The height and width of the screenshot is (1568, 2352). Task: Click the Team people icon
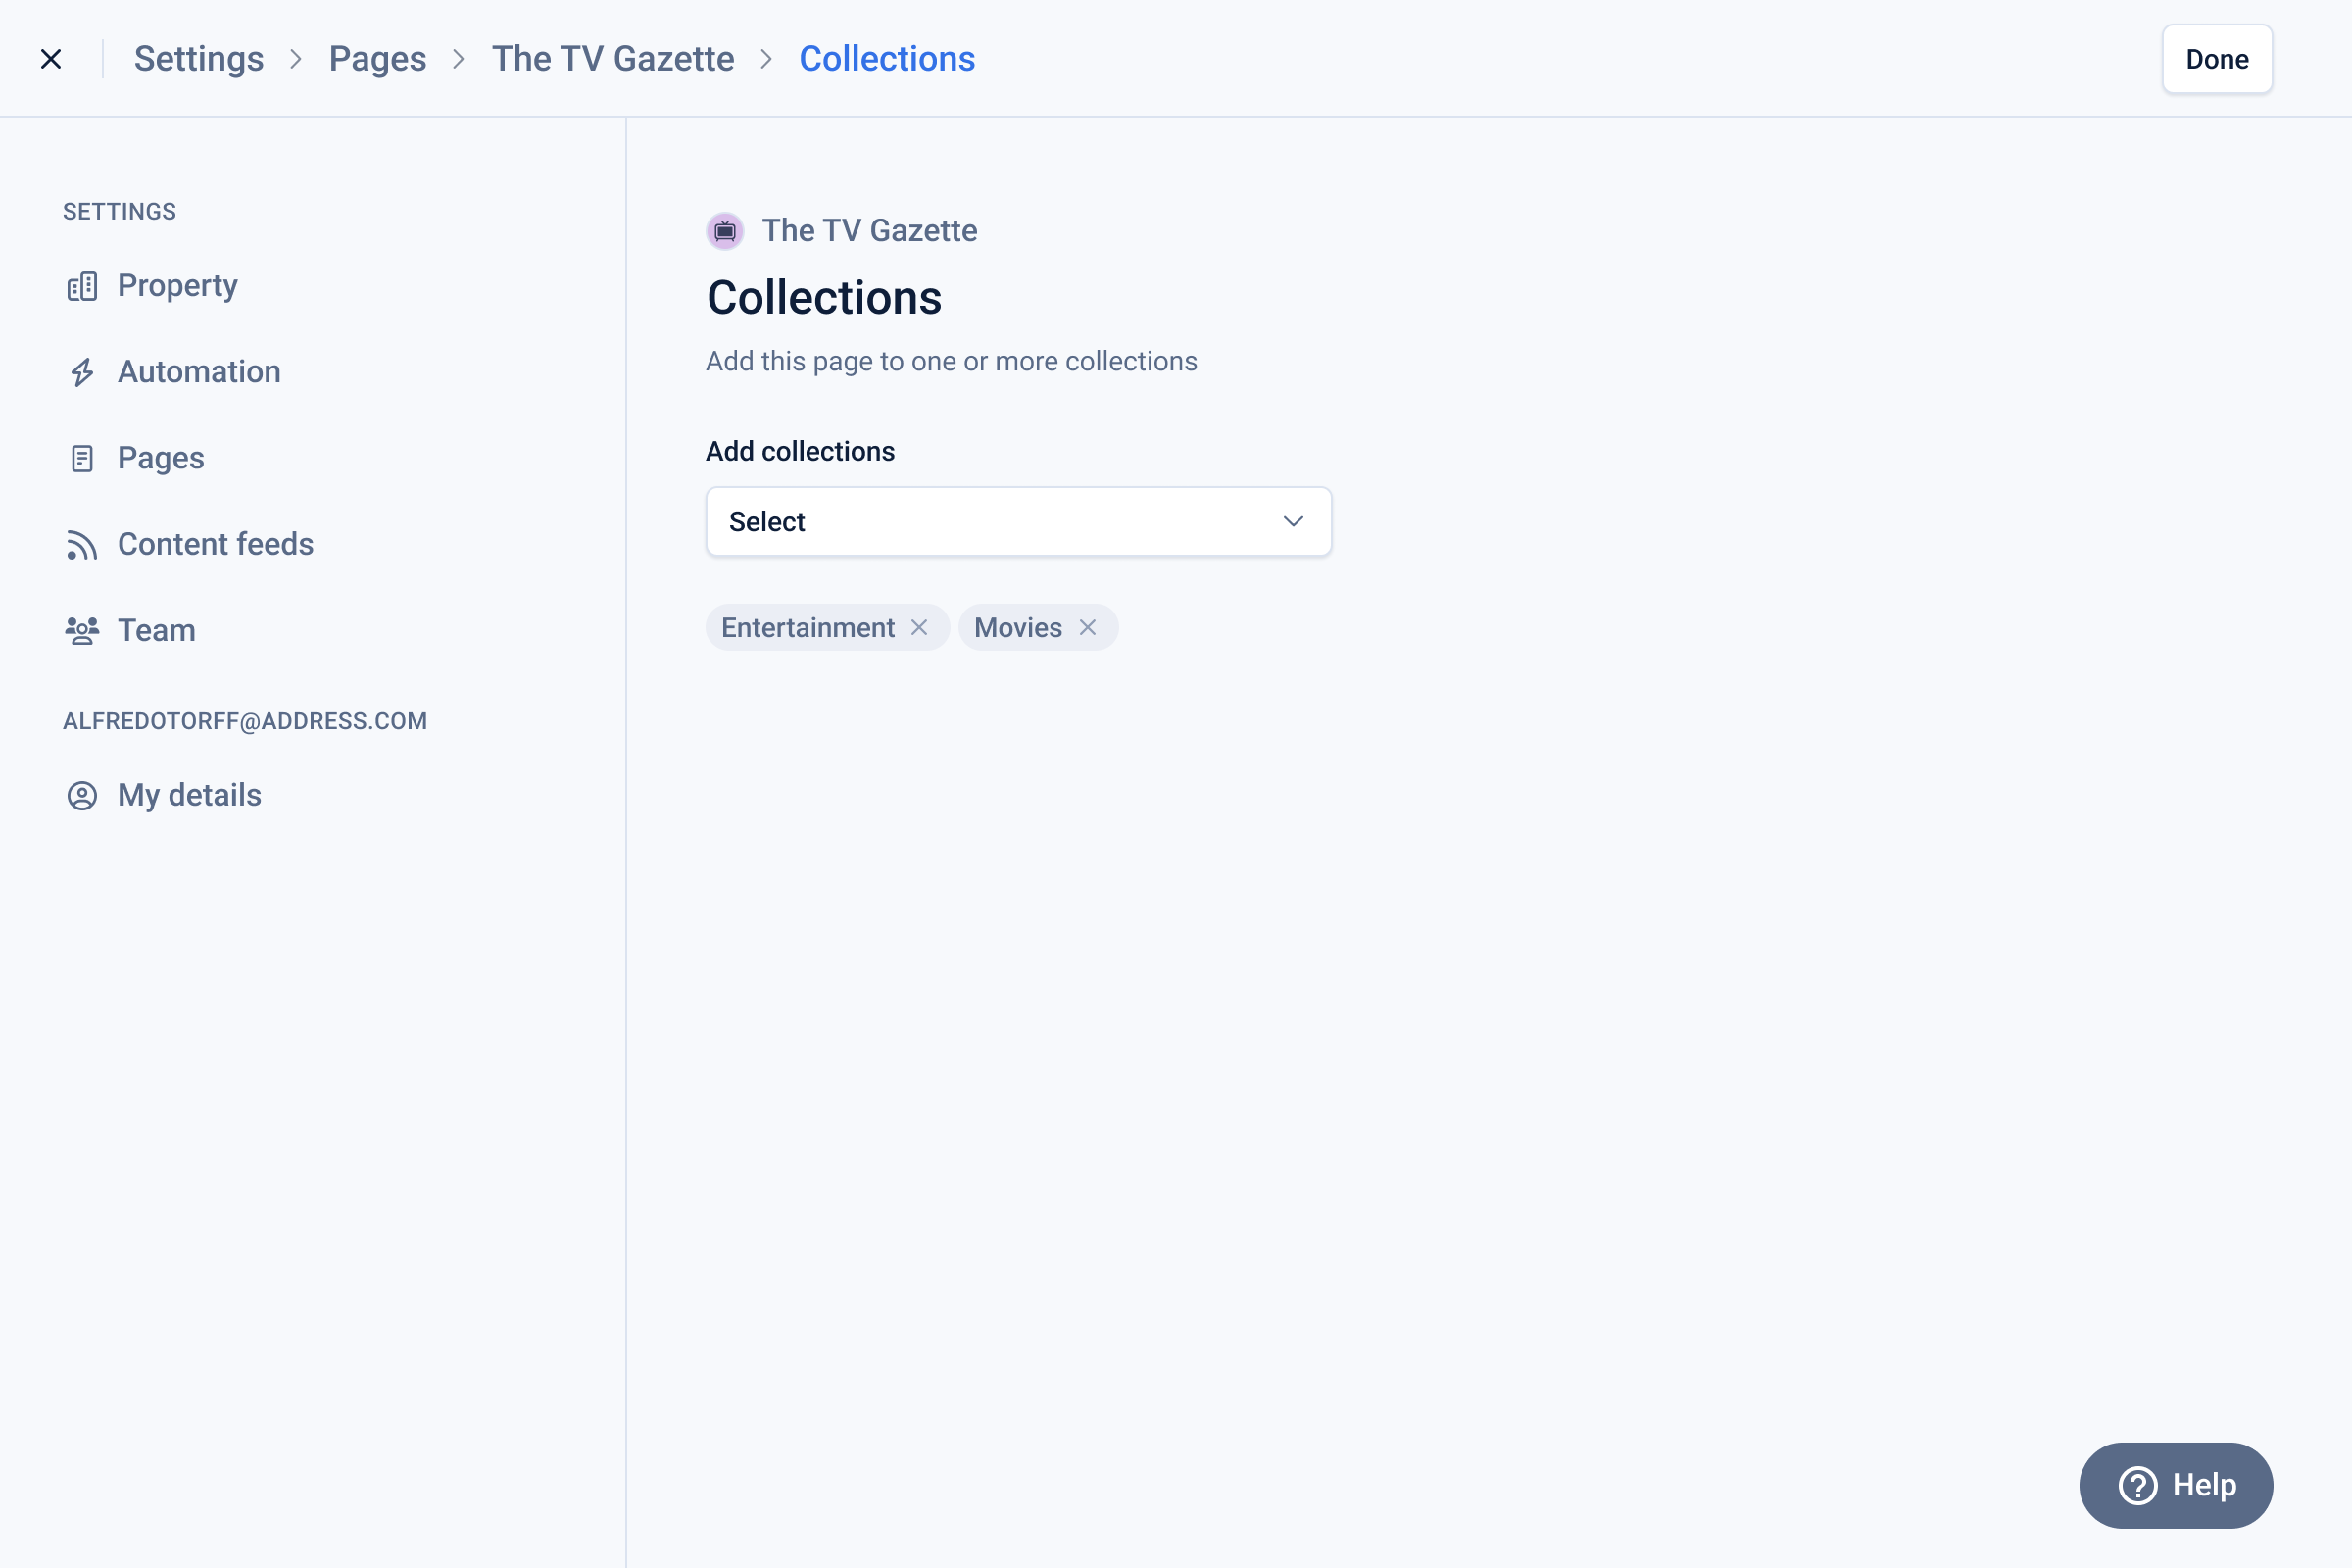click(82, 631)
